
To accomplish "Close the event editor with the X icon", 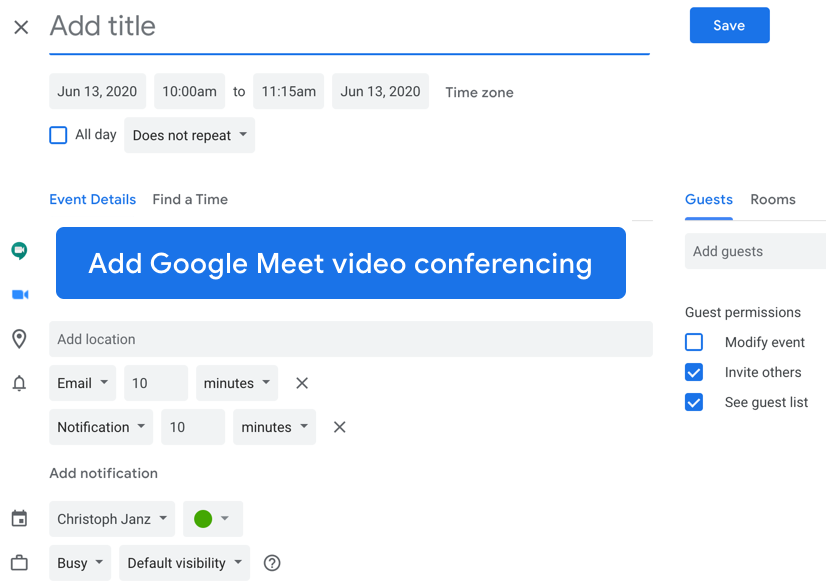I will (x=21, y=27).
